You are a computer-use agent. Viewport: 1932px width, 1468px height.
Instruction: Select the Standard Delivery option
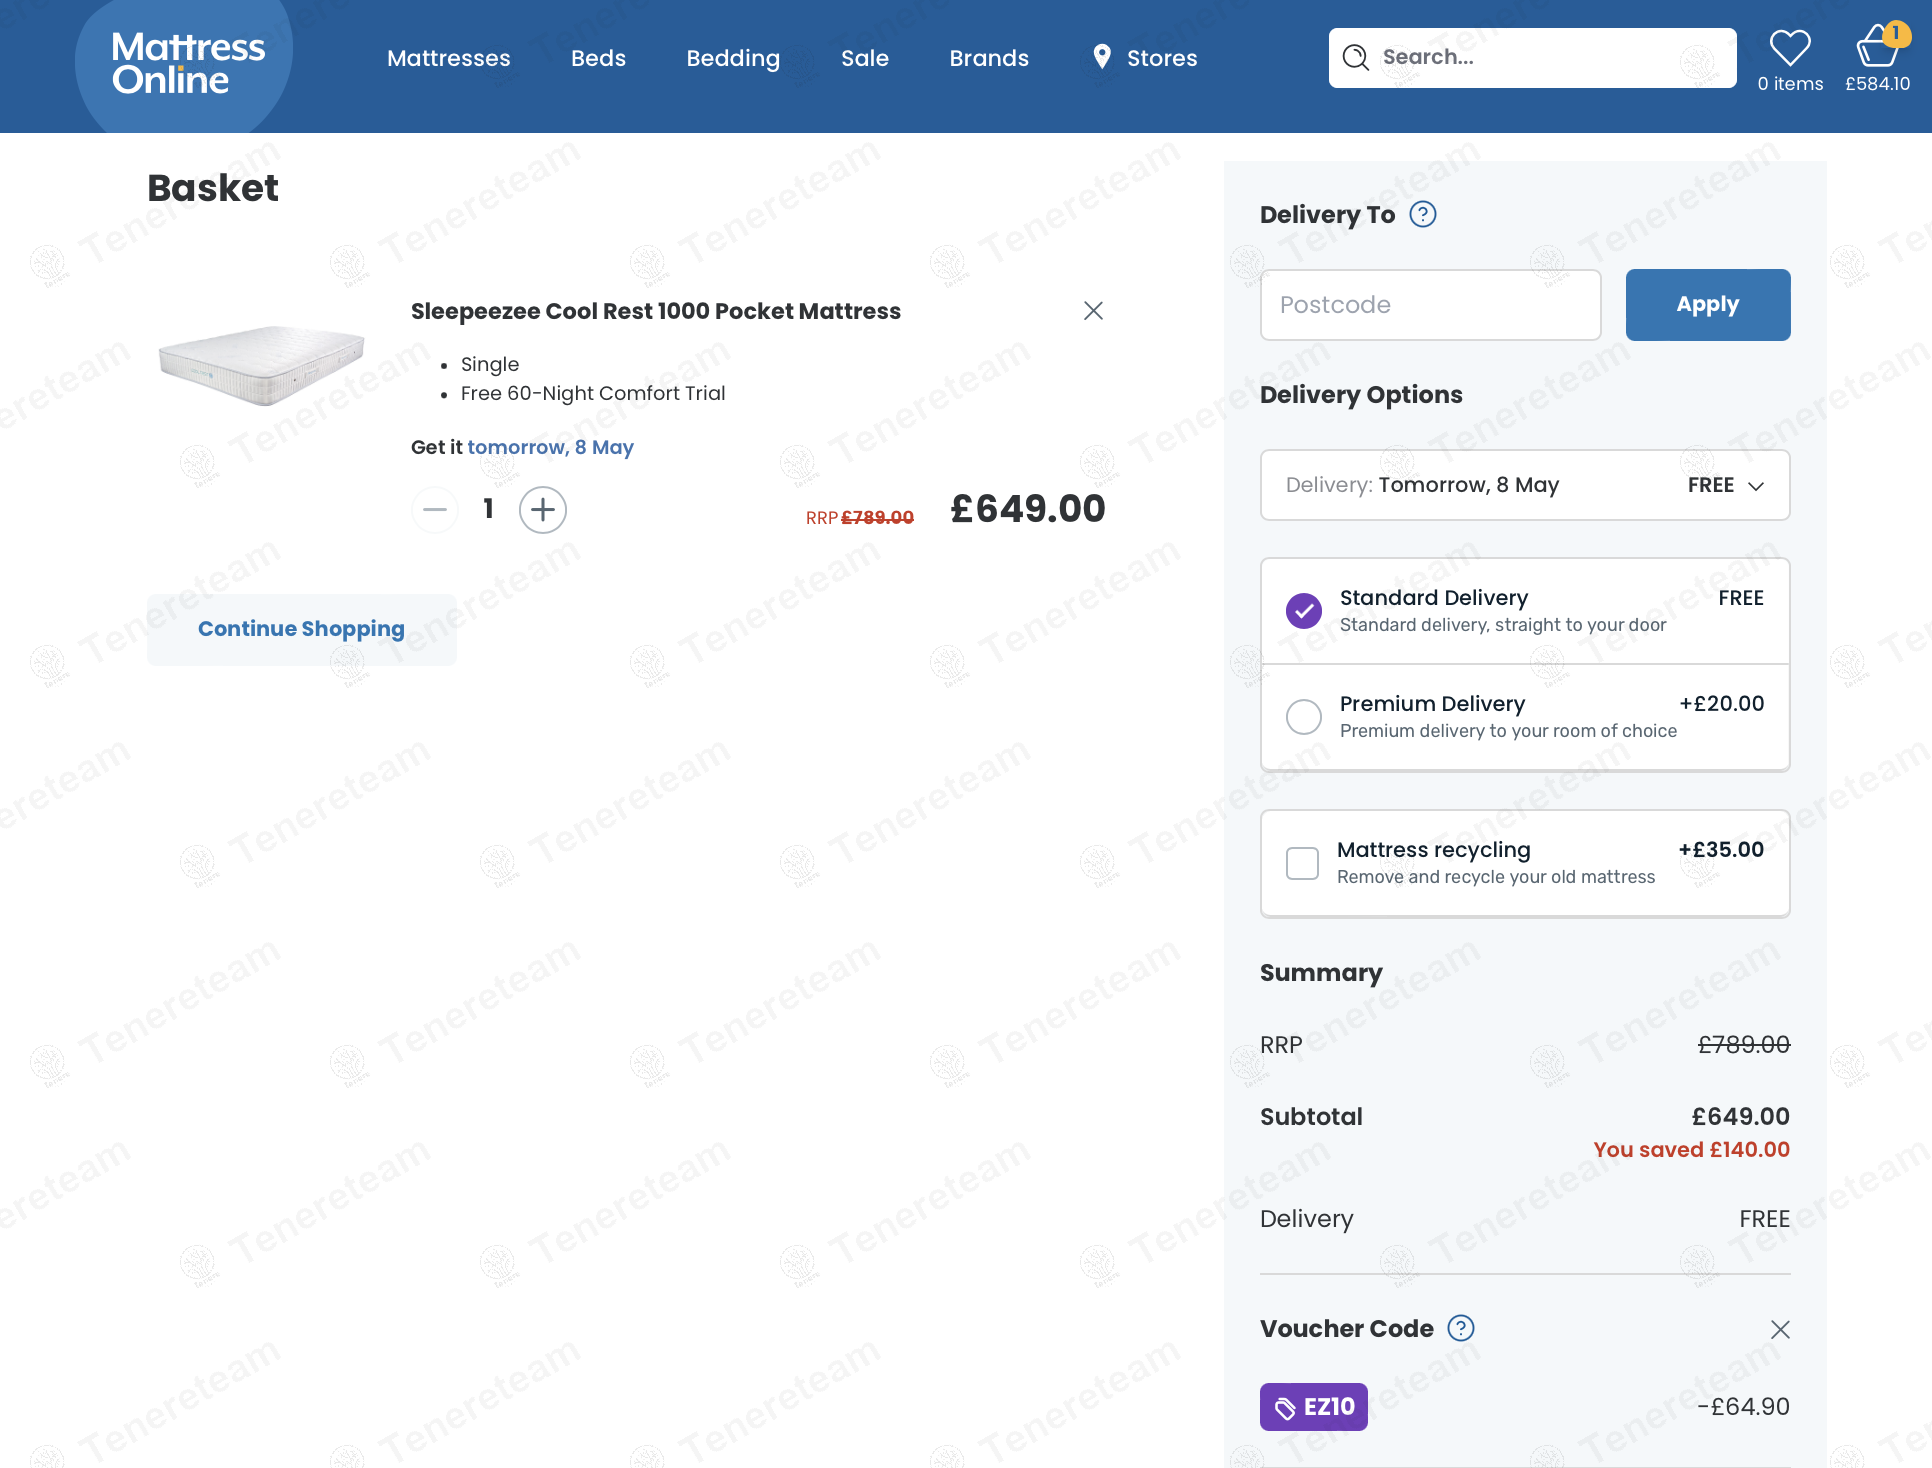[x=1304, y=610]
